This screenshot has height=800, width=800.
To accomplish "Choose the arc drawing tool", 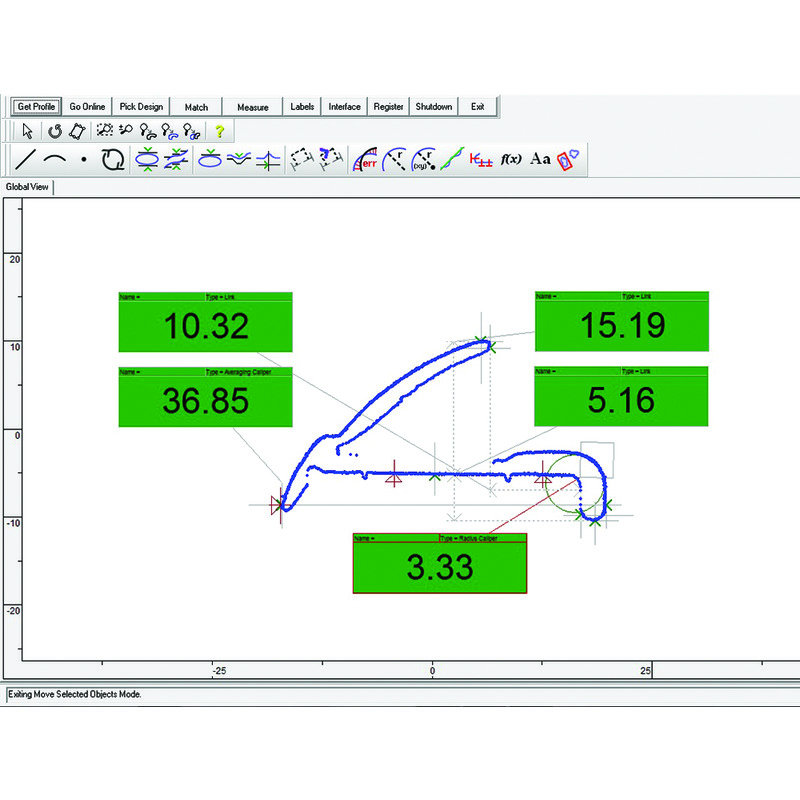I will coord(55,158).
